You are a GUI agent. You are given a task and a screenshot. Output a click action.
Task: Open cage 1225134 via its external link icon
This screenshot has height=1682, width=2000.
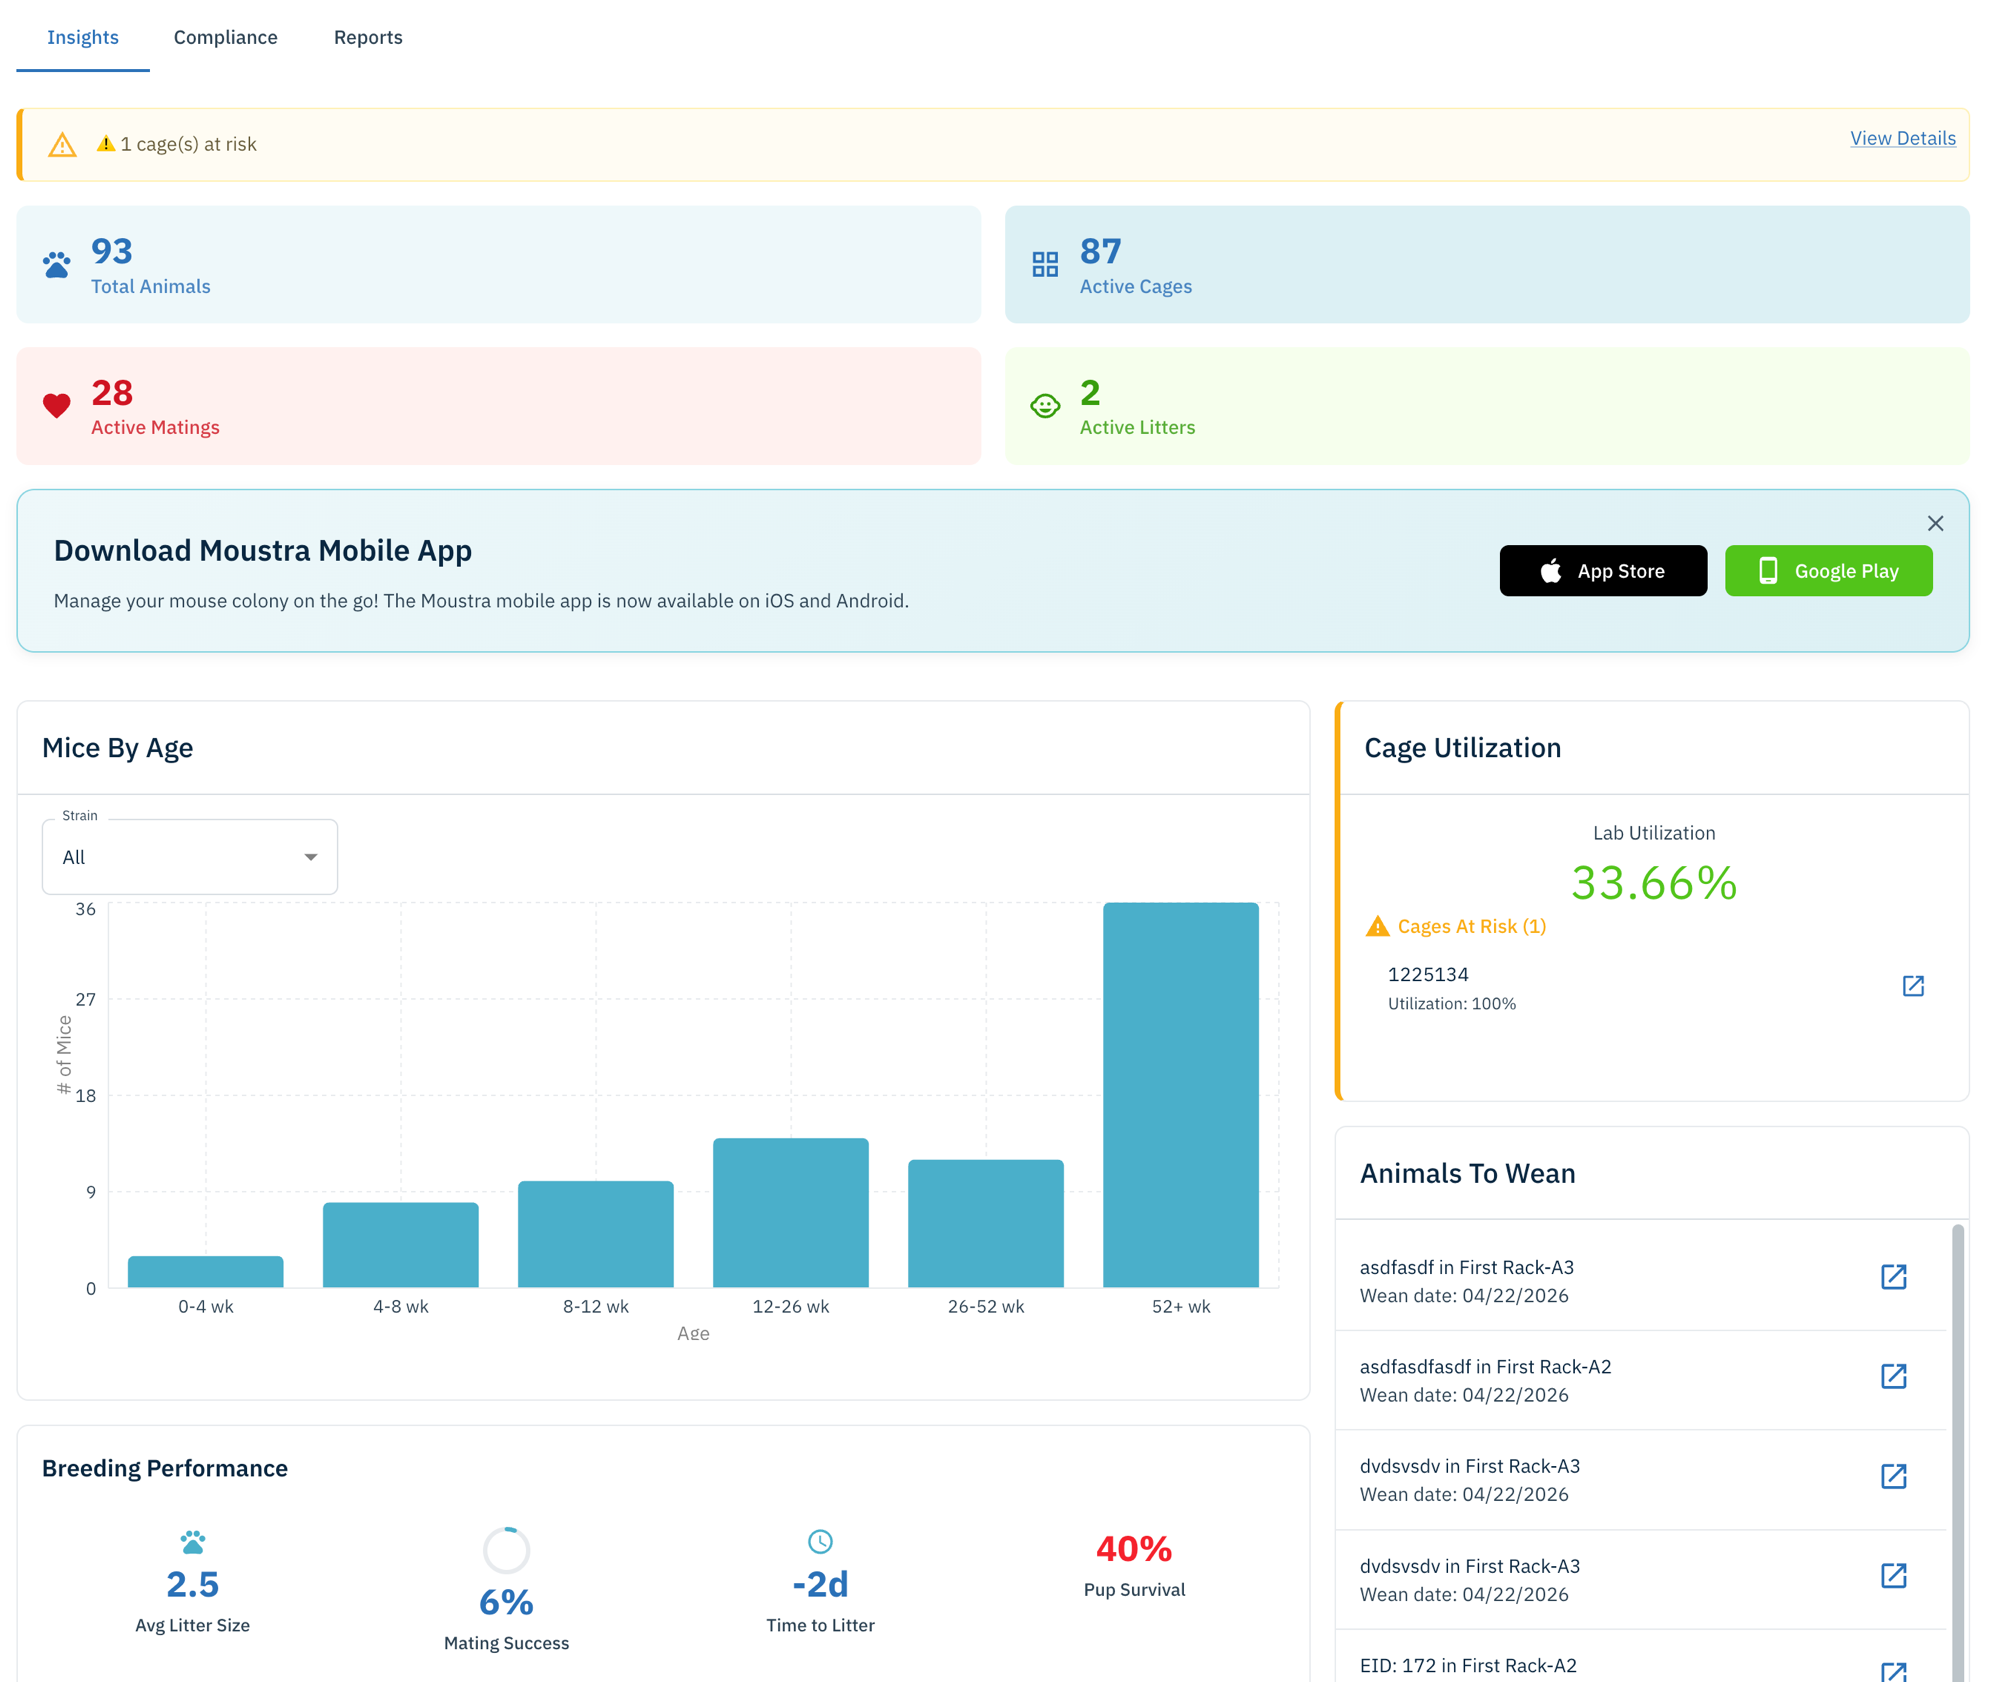pyautogui.click(x=1913, y=985)
